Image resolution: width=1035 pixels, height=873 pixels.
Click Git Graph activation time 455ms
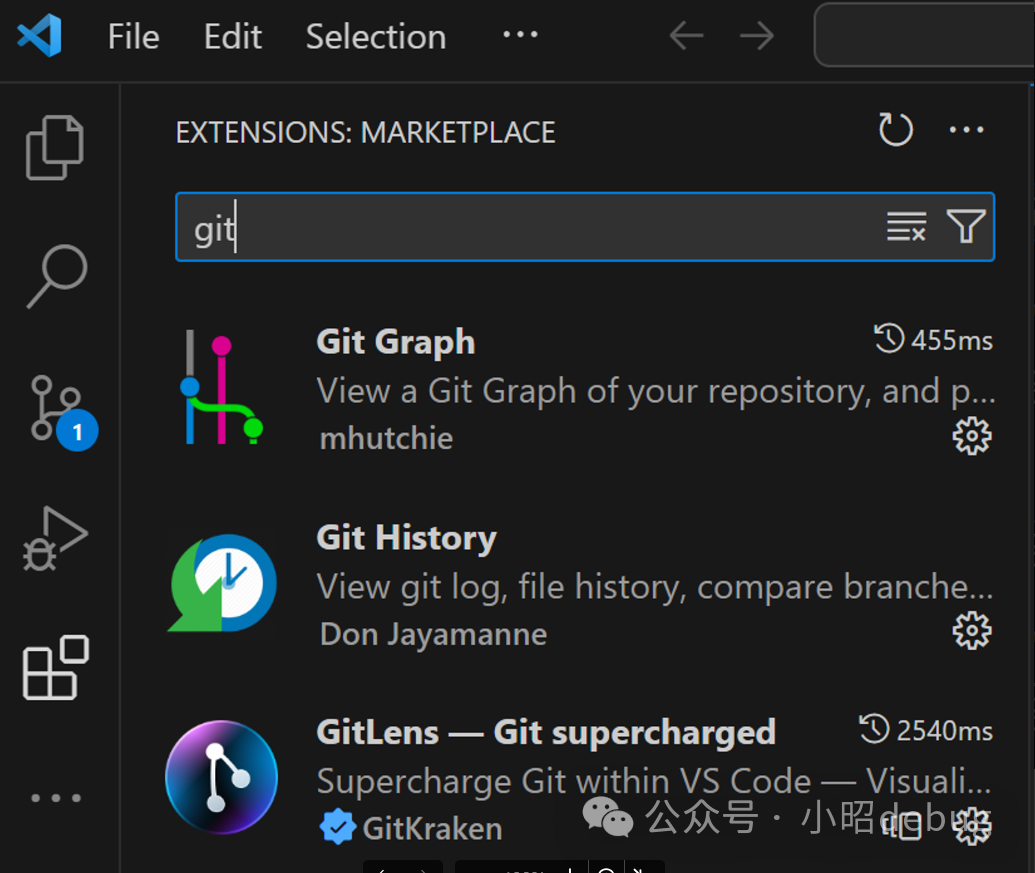933,340
